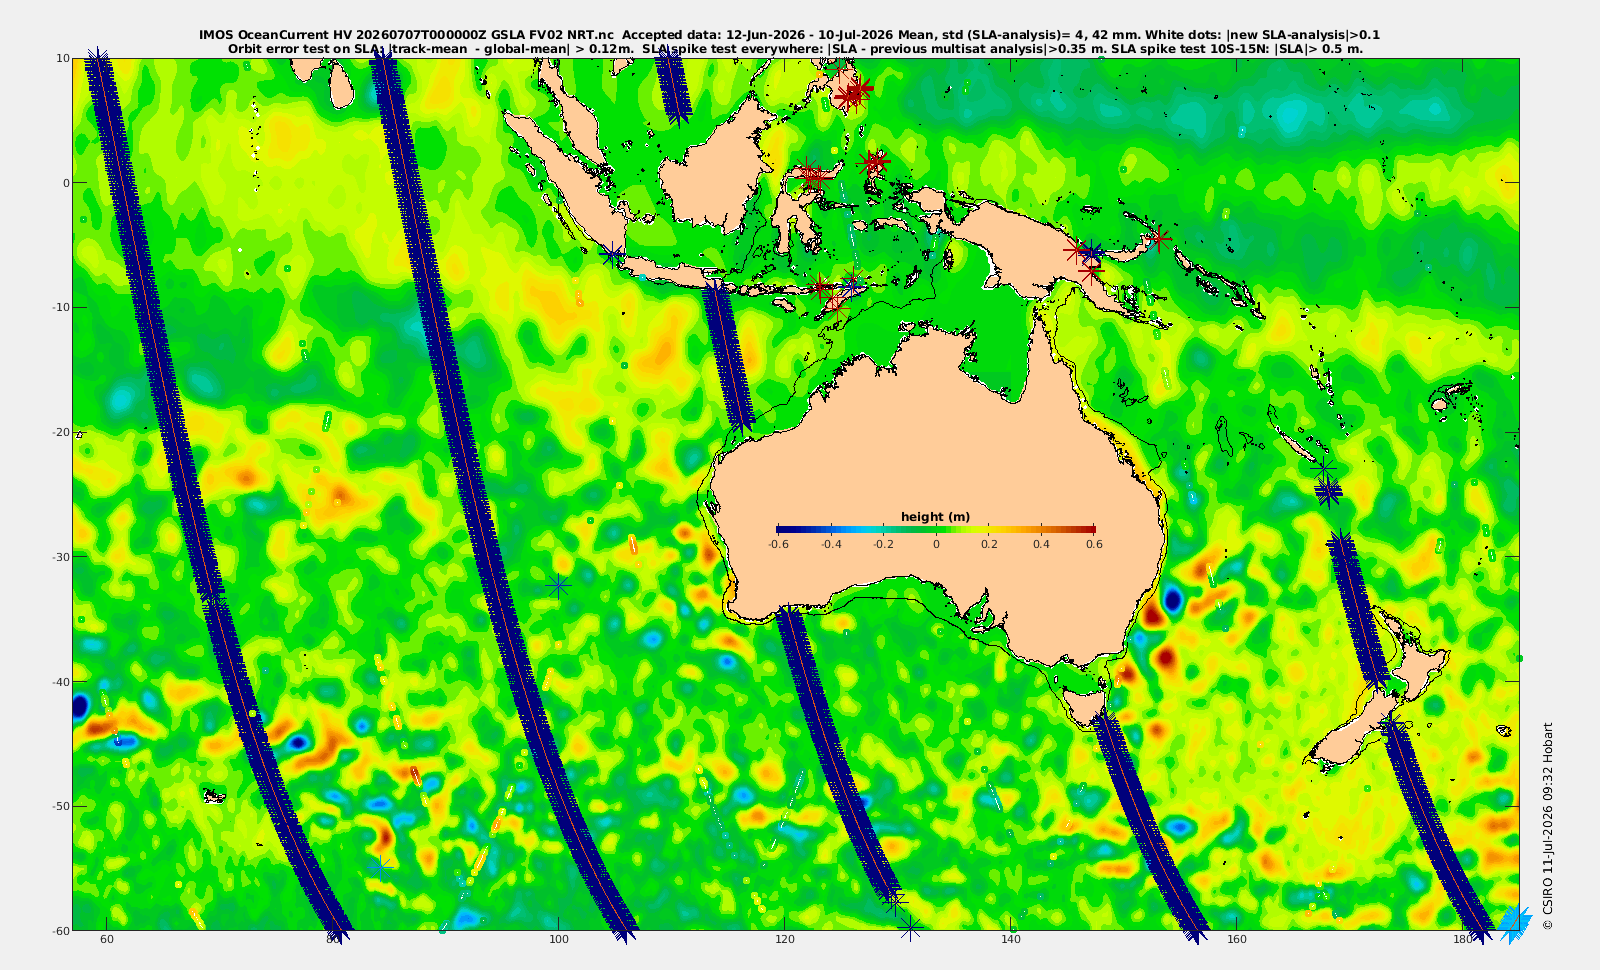Click the latitude axis label '-20'

[61, 432]
